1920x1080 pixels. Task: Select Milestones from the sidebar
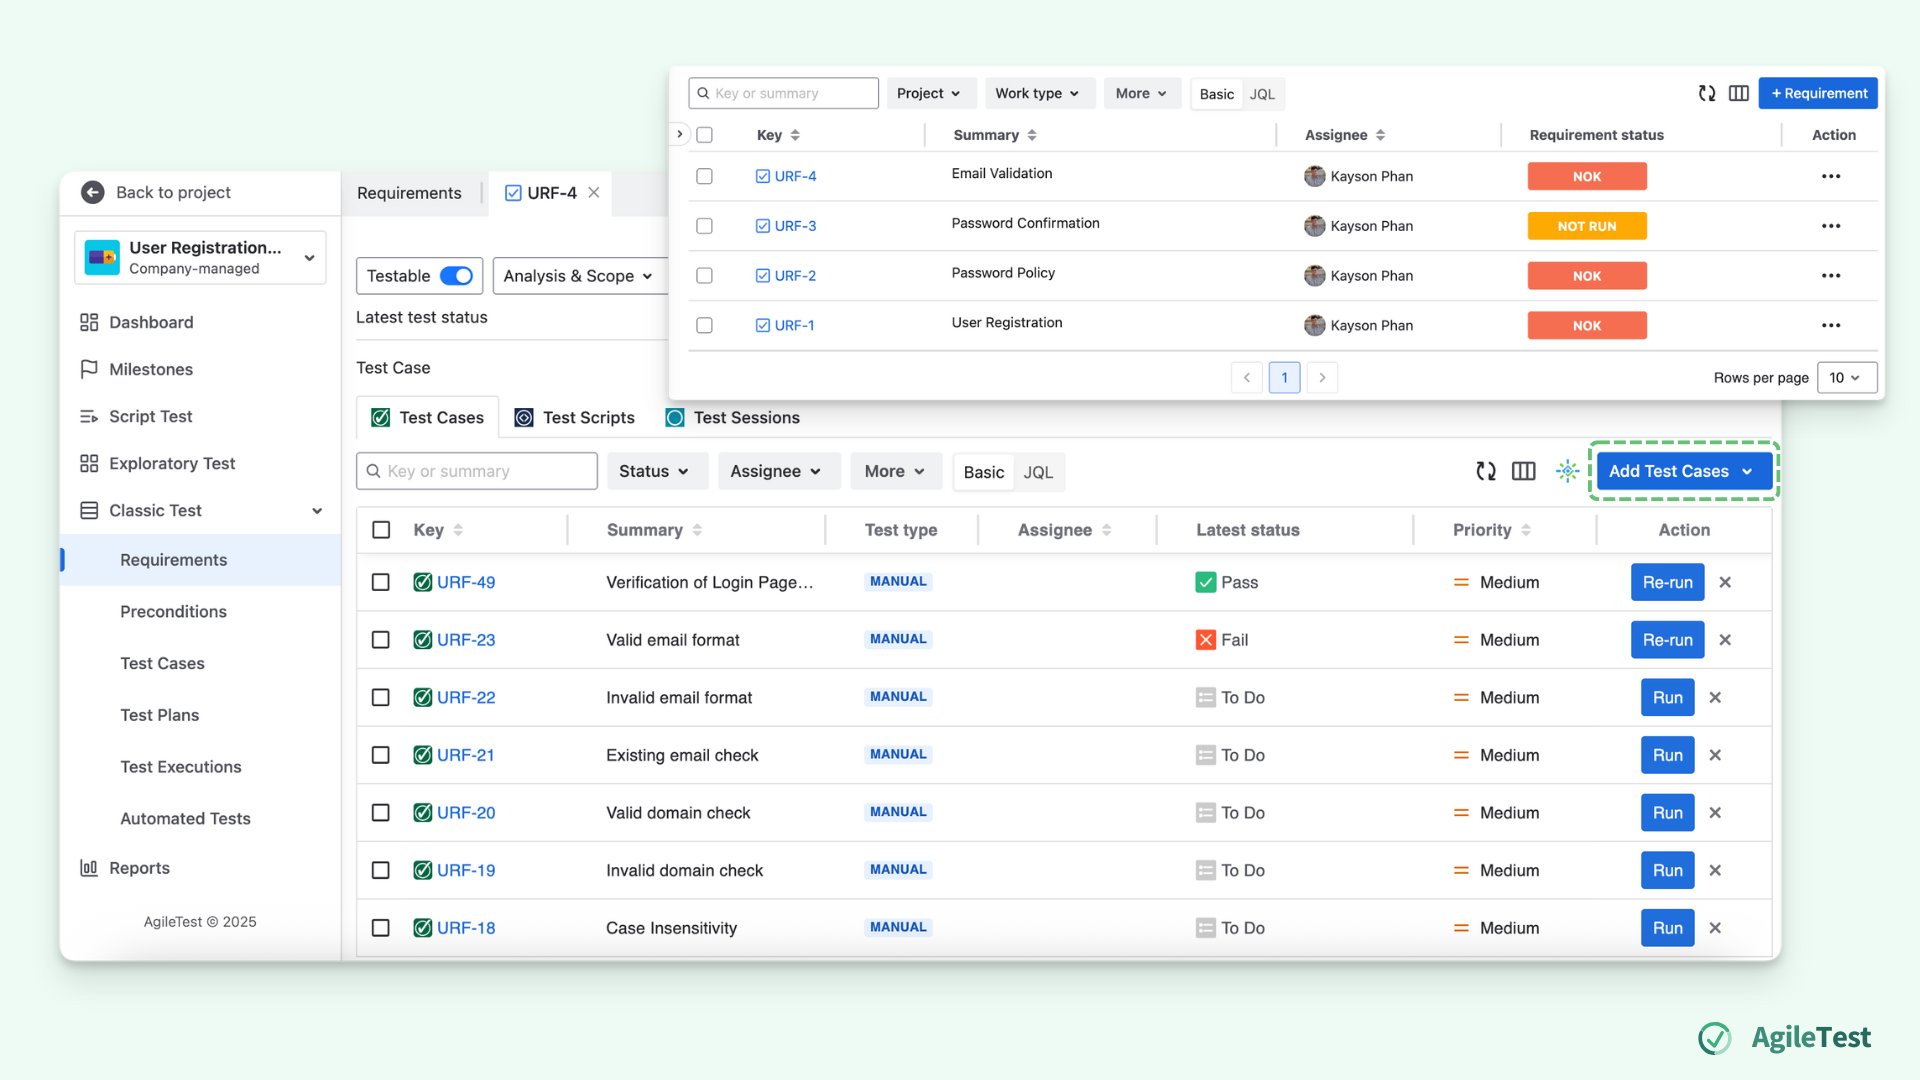point(150,369)
